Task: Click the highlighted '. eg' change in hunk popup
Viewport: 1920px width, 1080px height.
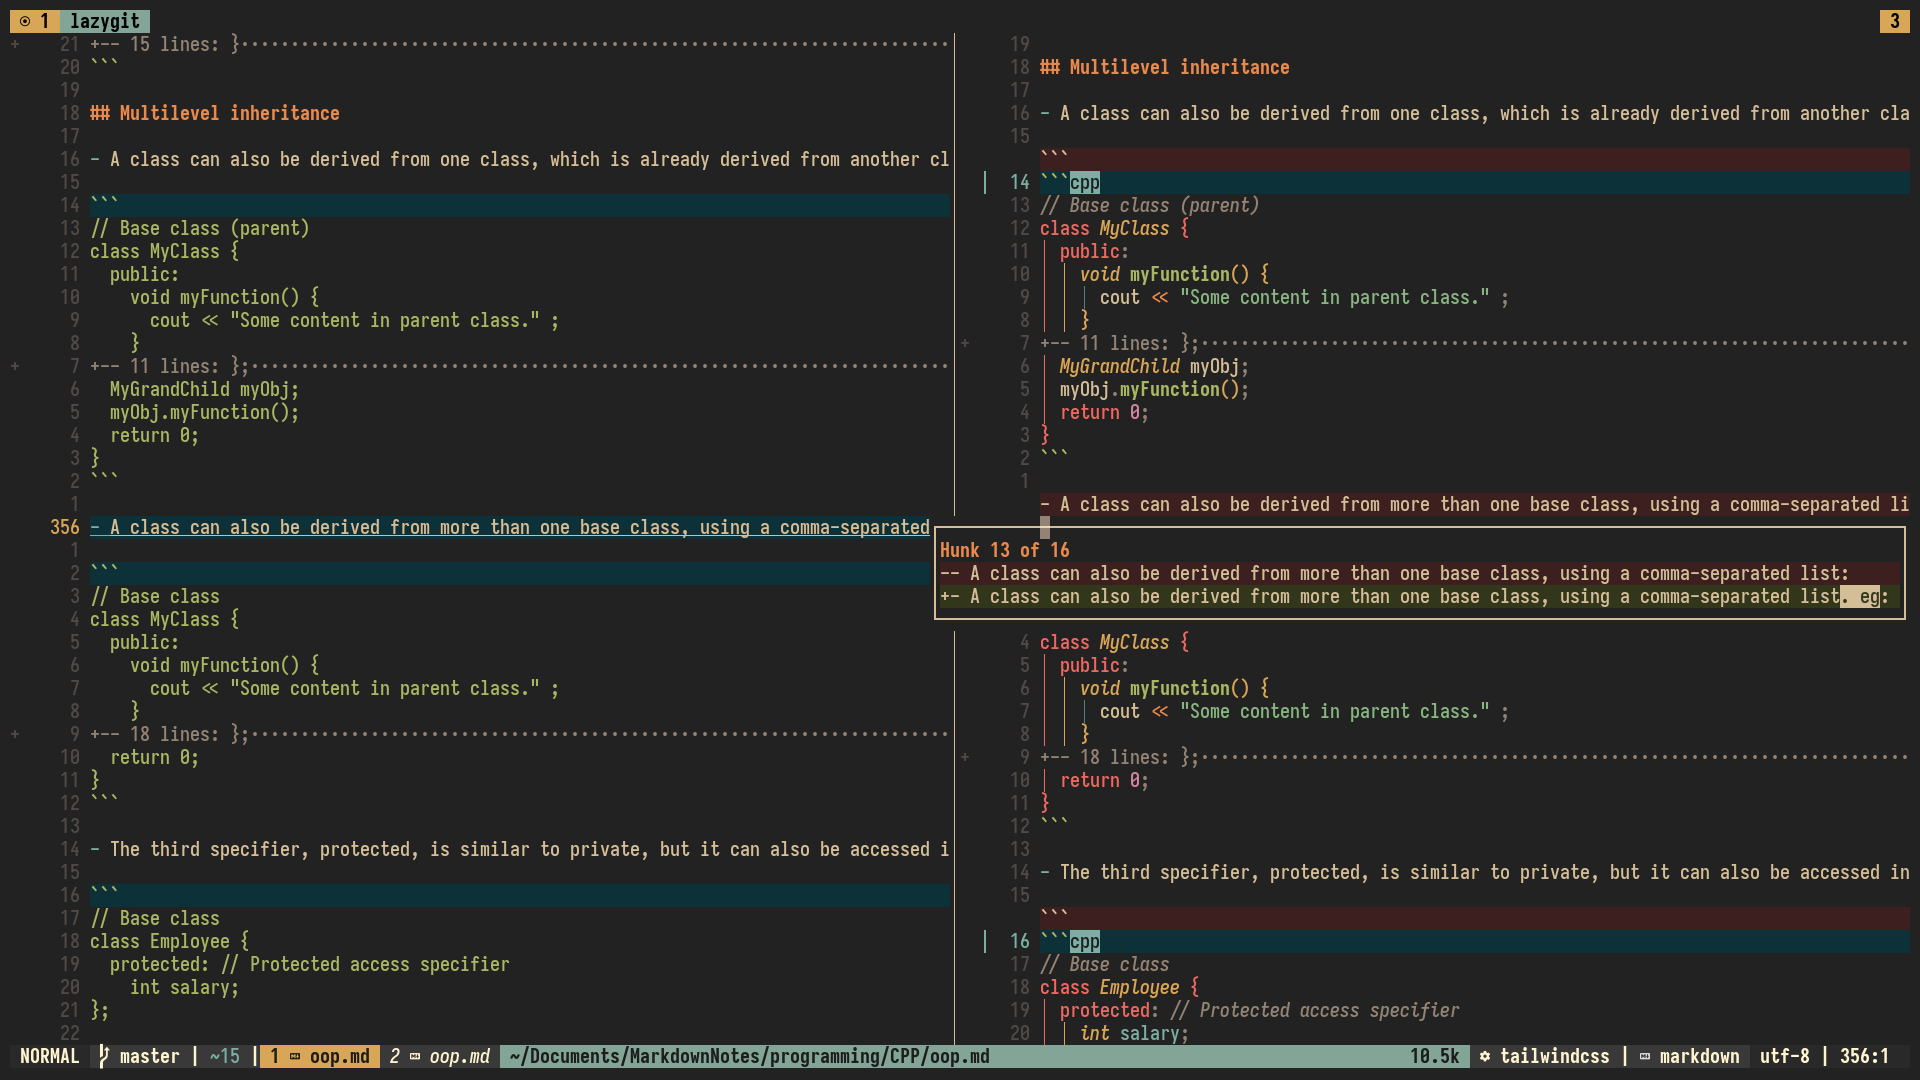Action: pos(1860,596)
